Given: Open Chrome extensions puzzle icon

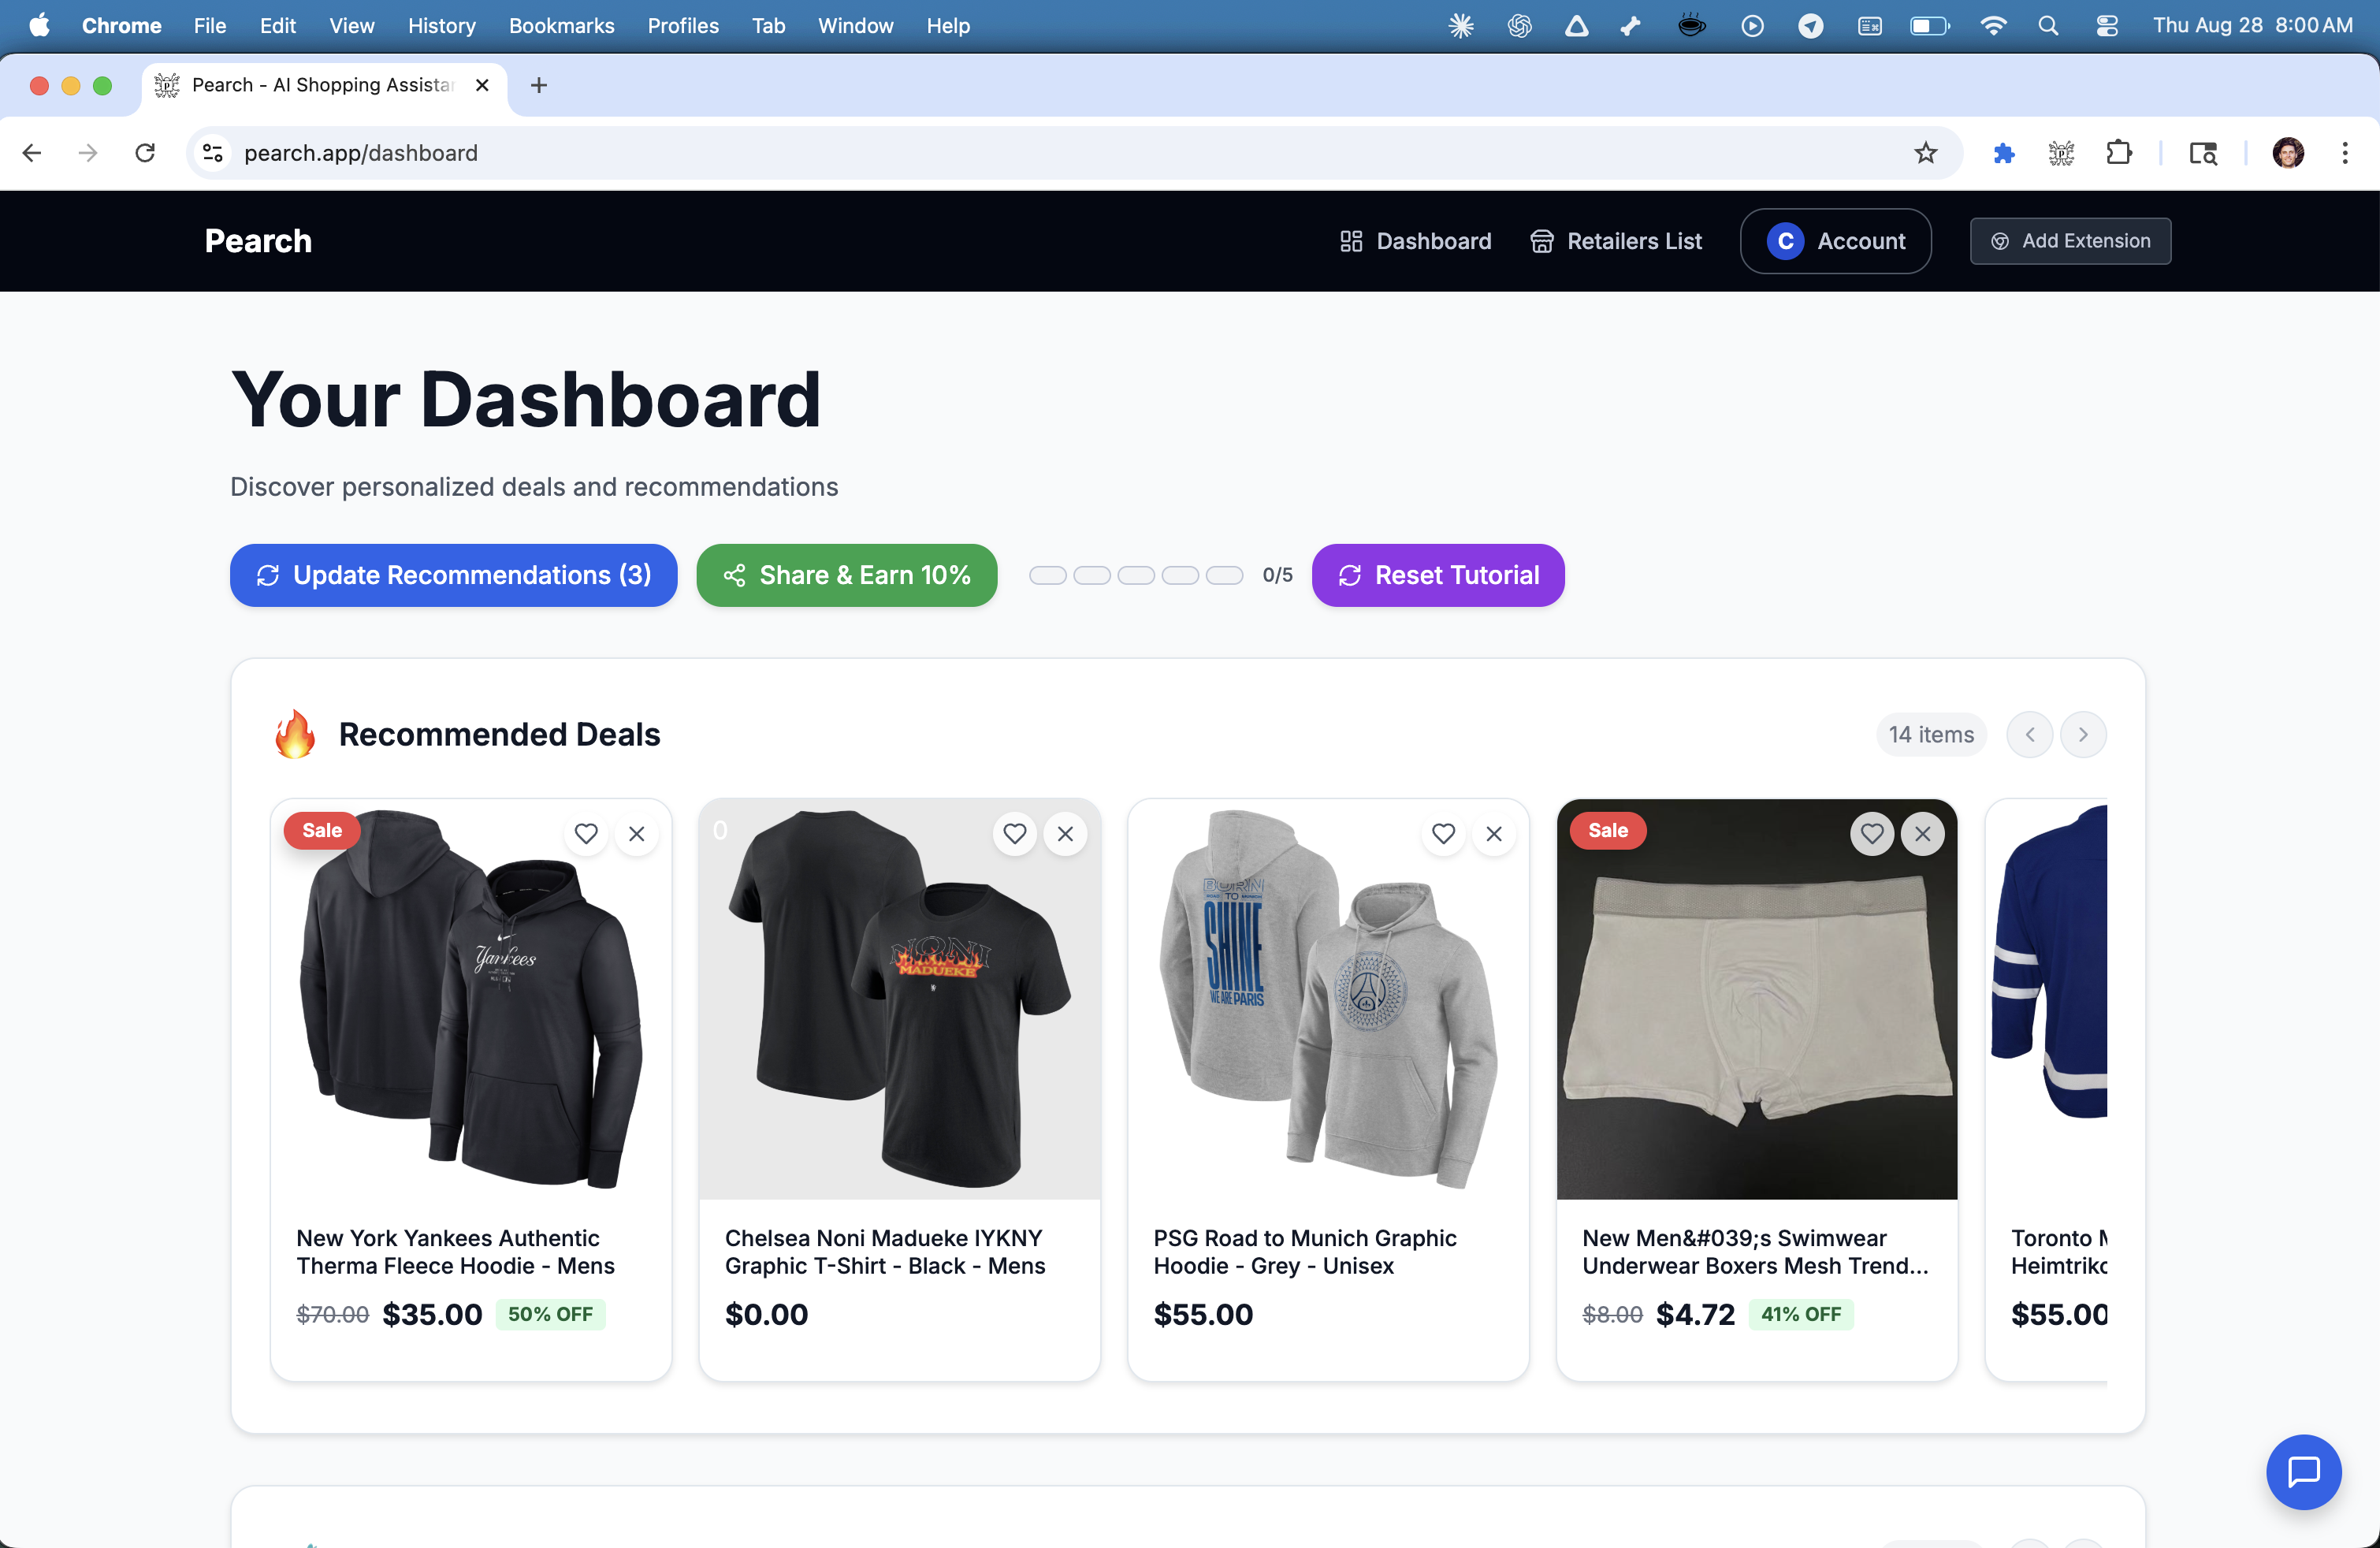Looking at the screenshot, I should 2118,153.
